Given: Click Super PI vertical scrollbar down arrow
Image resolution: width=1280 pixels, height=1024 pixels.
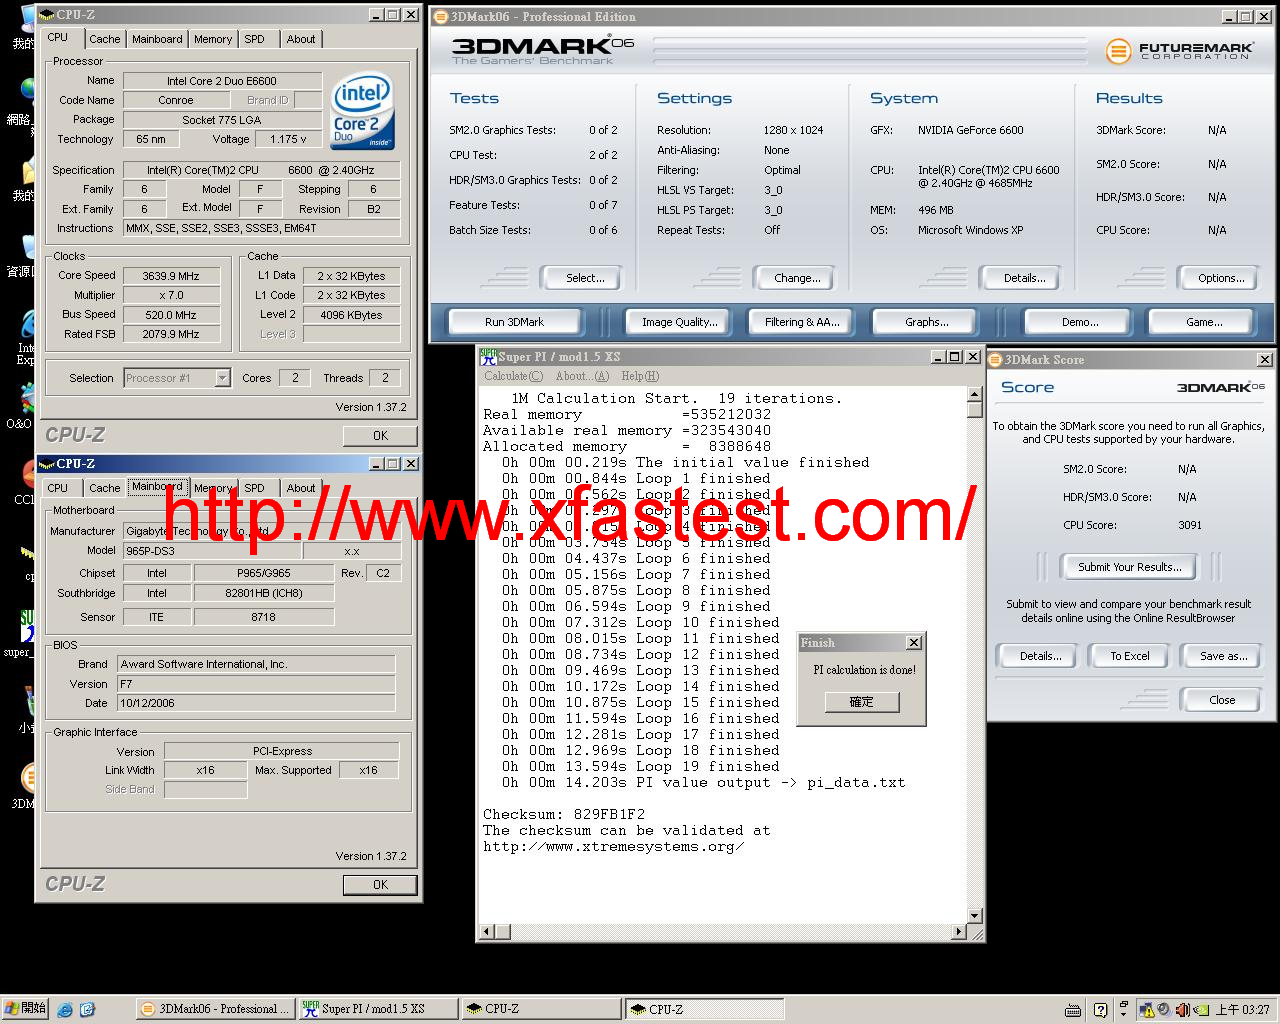Looking at the screenshot, I should pos(975,915).
